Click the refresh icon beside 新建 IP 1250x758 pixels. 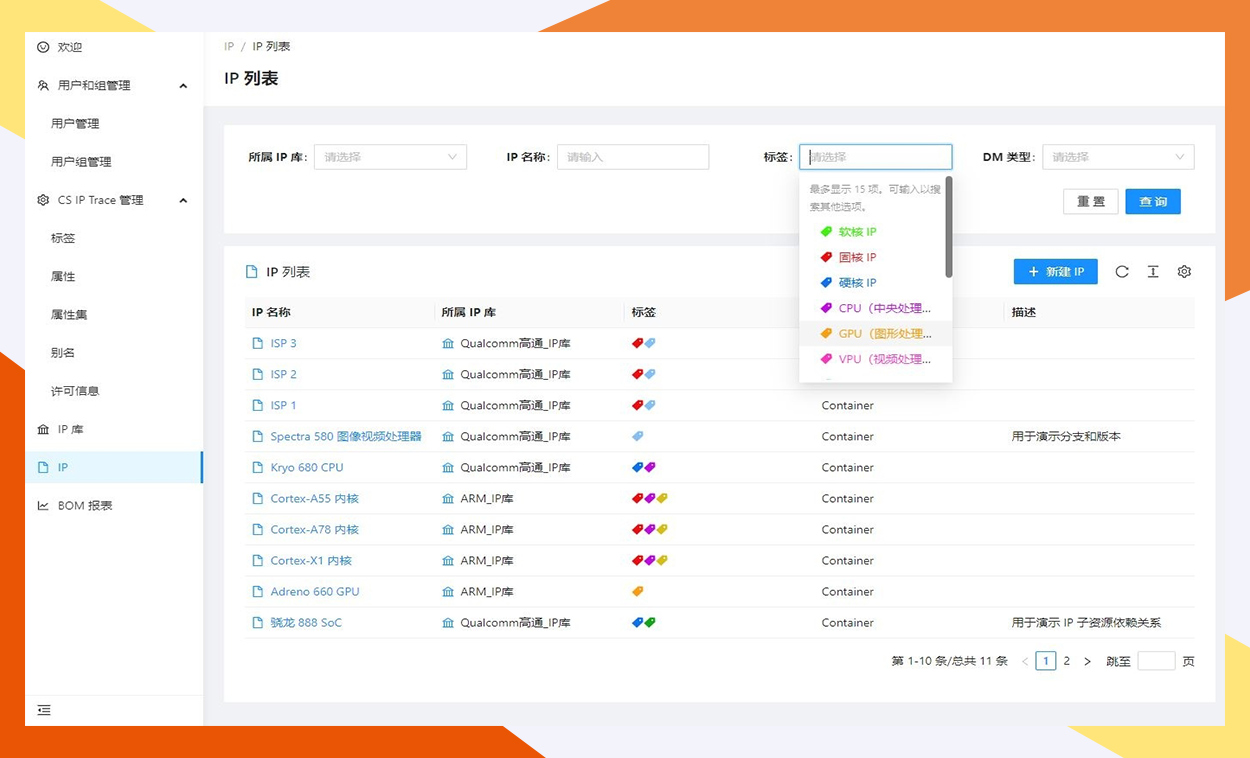[x=1122, y=272]
